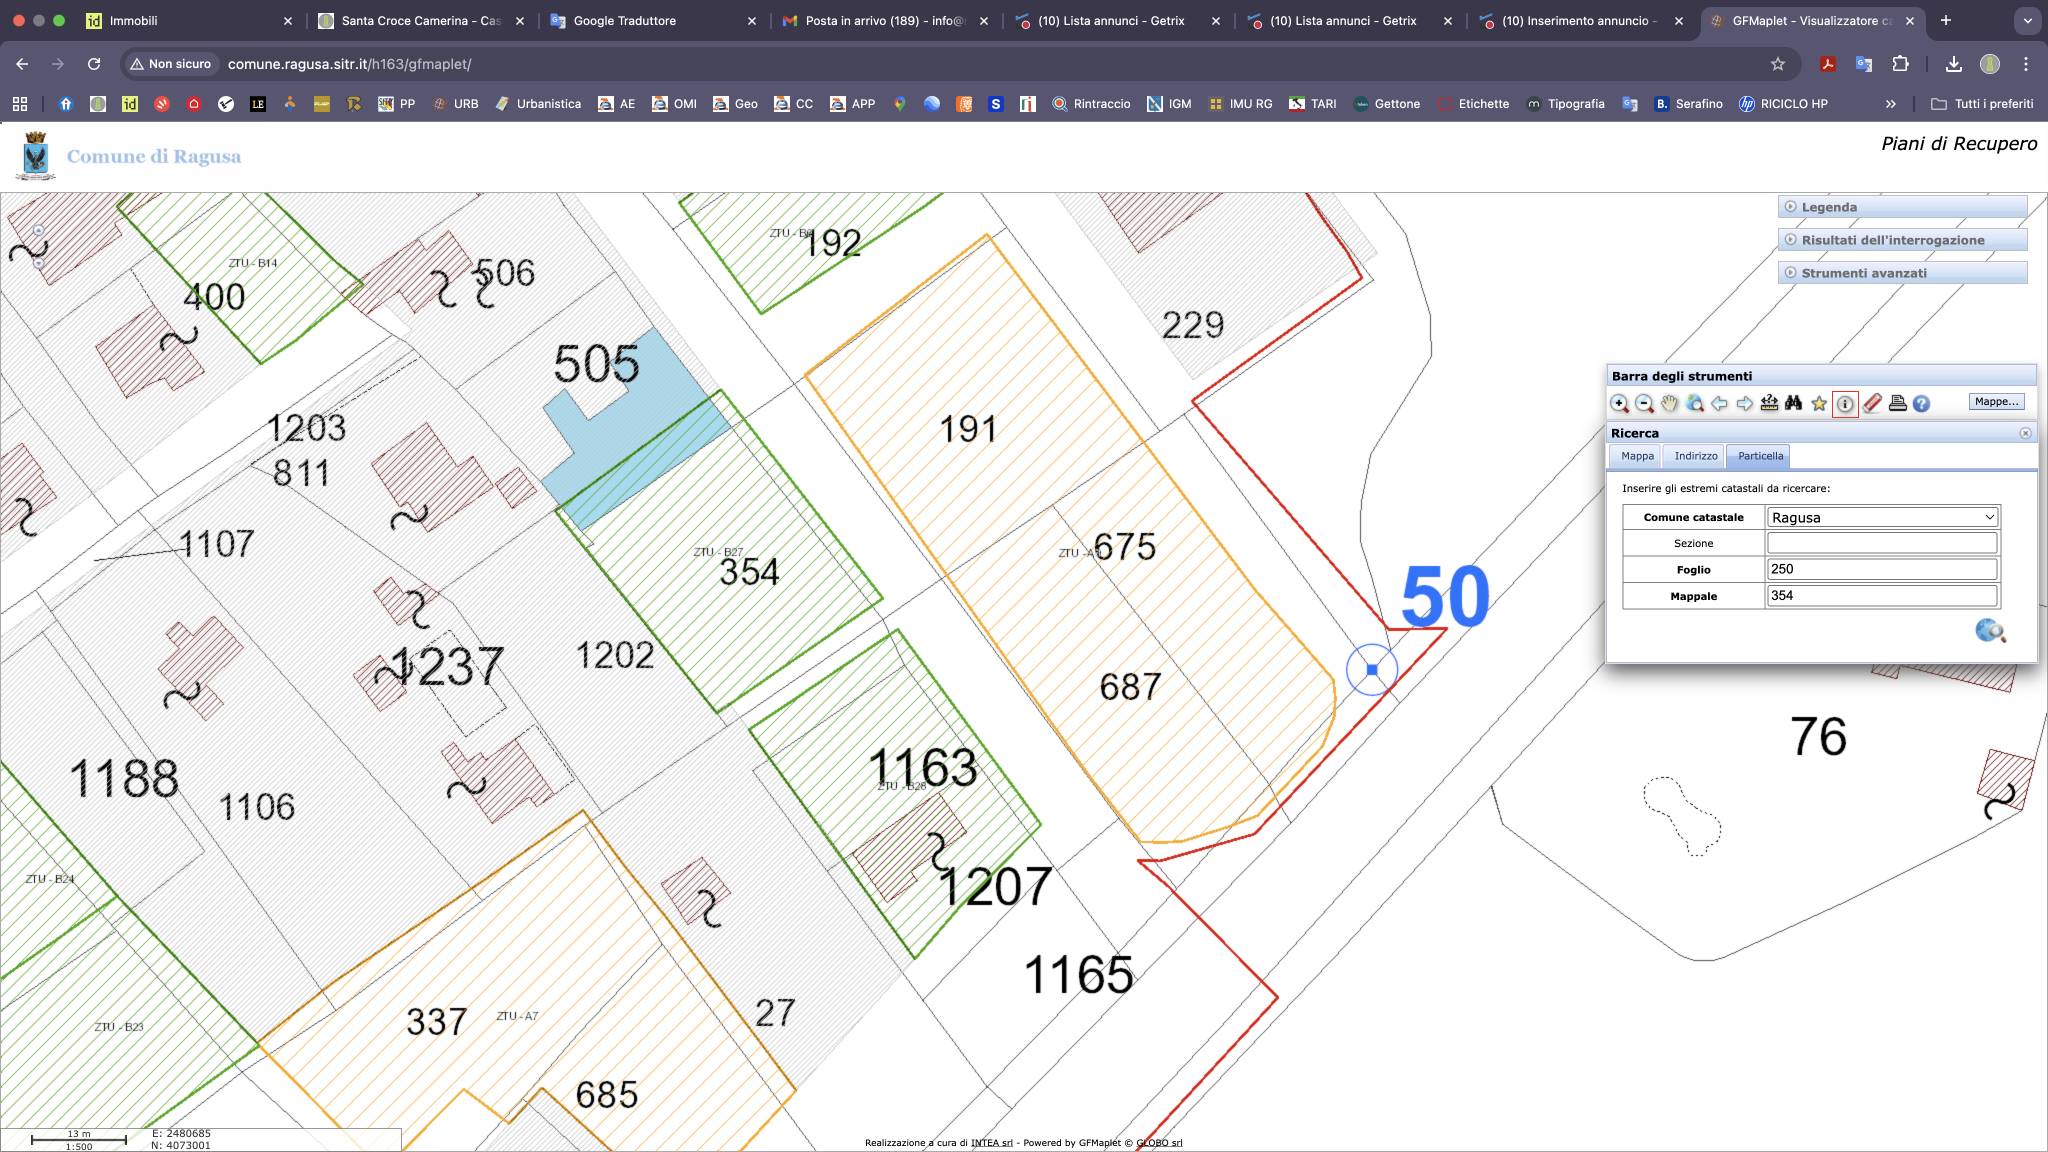Select the zoom out magnifier tool
Screen dimensions: 2048x1152
[1644, 404]
